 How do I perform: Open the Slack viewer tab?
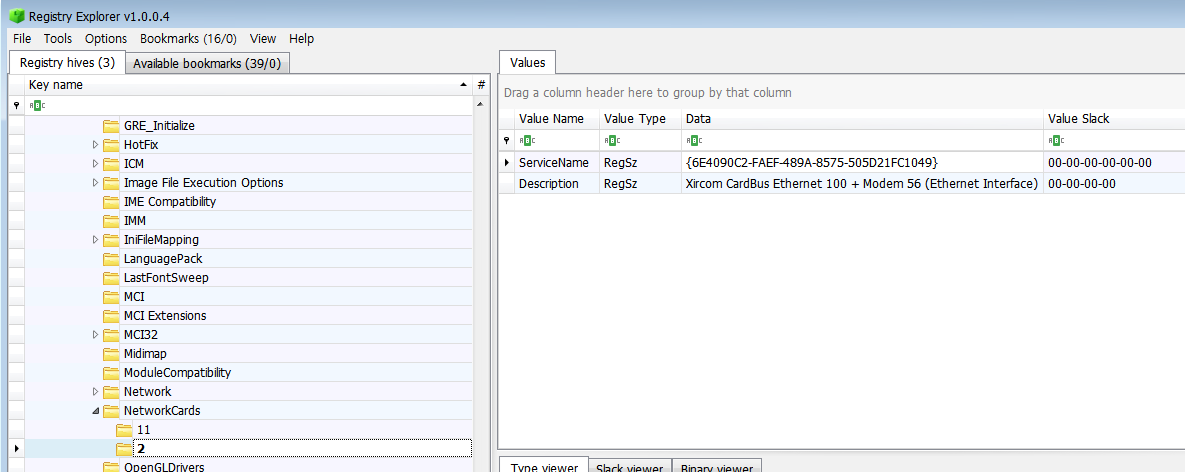pyautogui.click(x=629, y=467)
